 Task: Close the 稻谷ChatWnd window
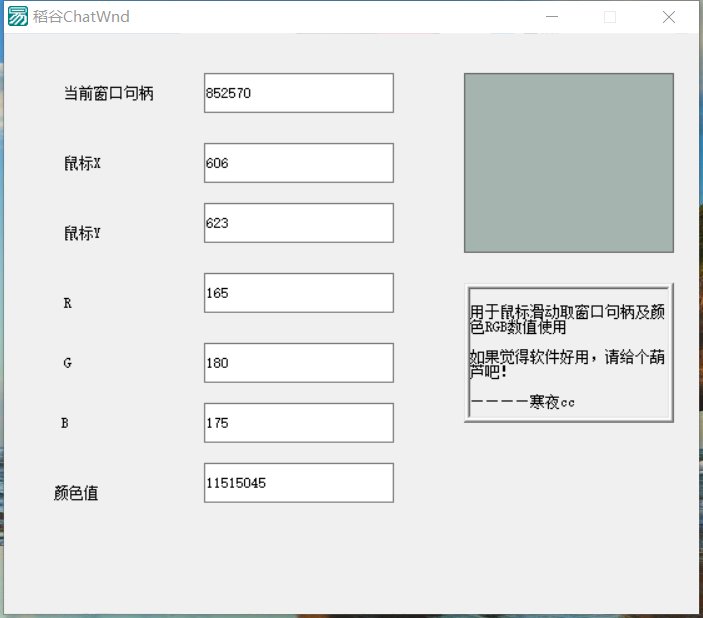tap(669, 17)
